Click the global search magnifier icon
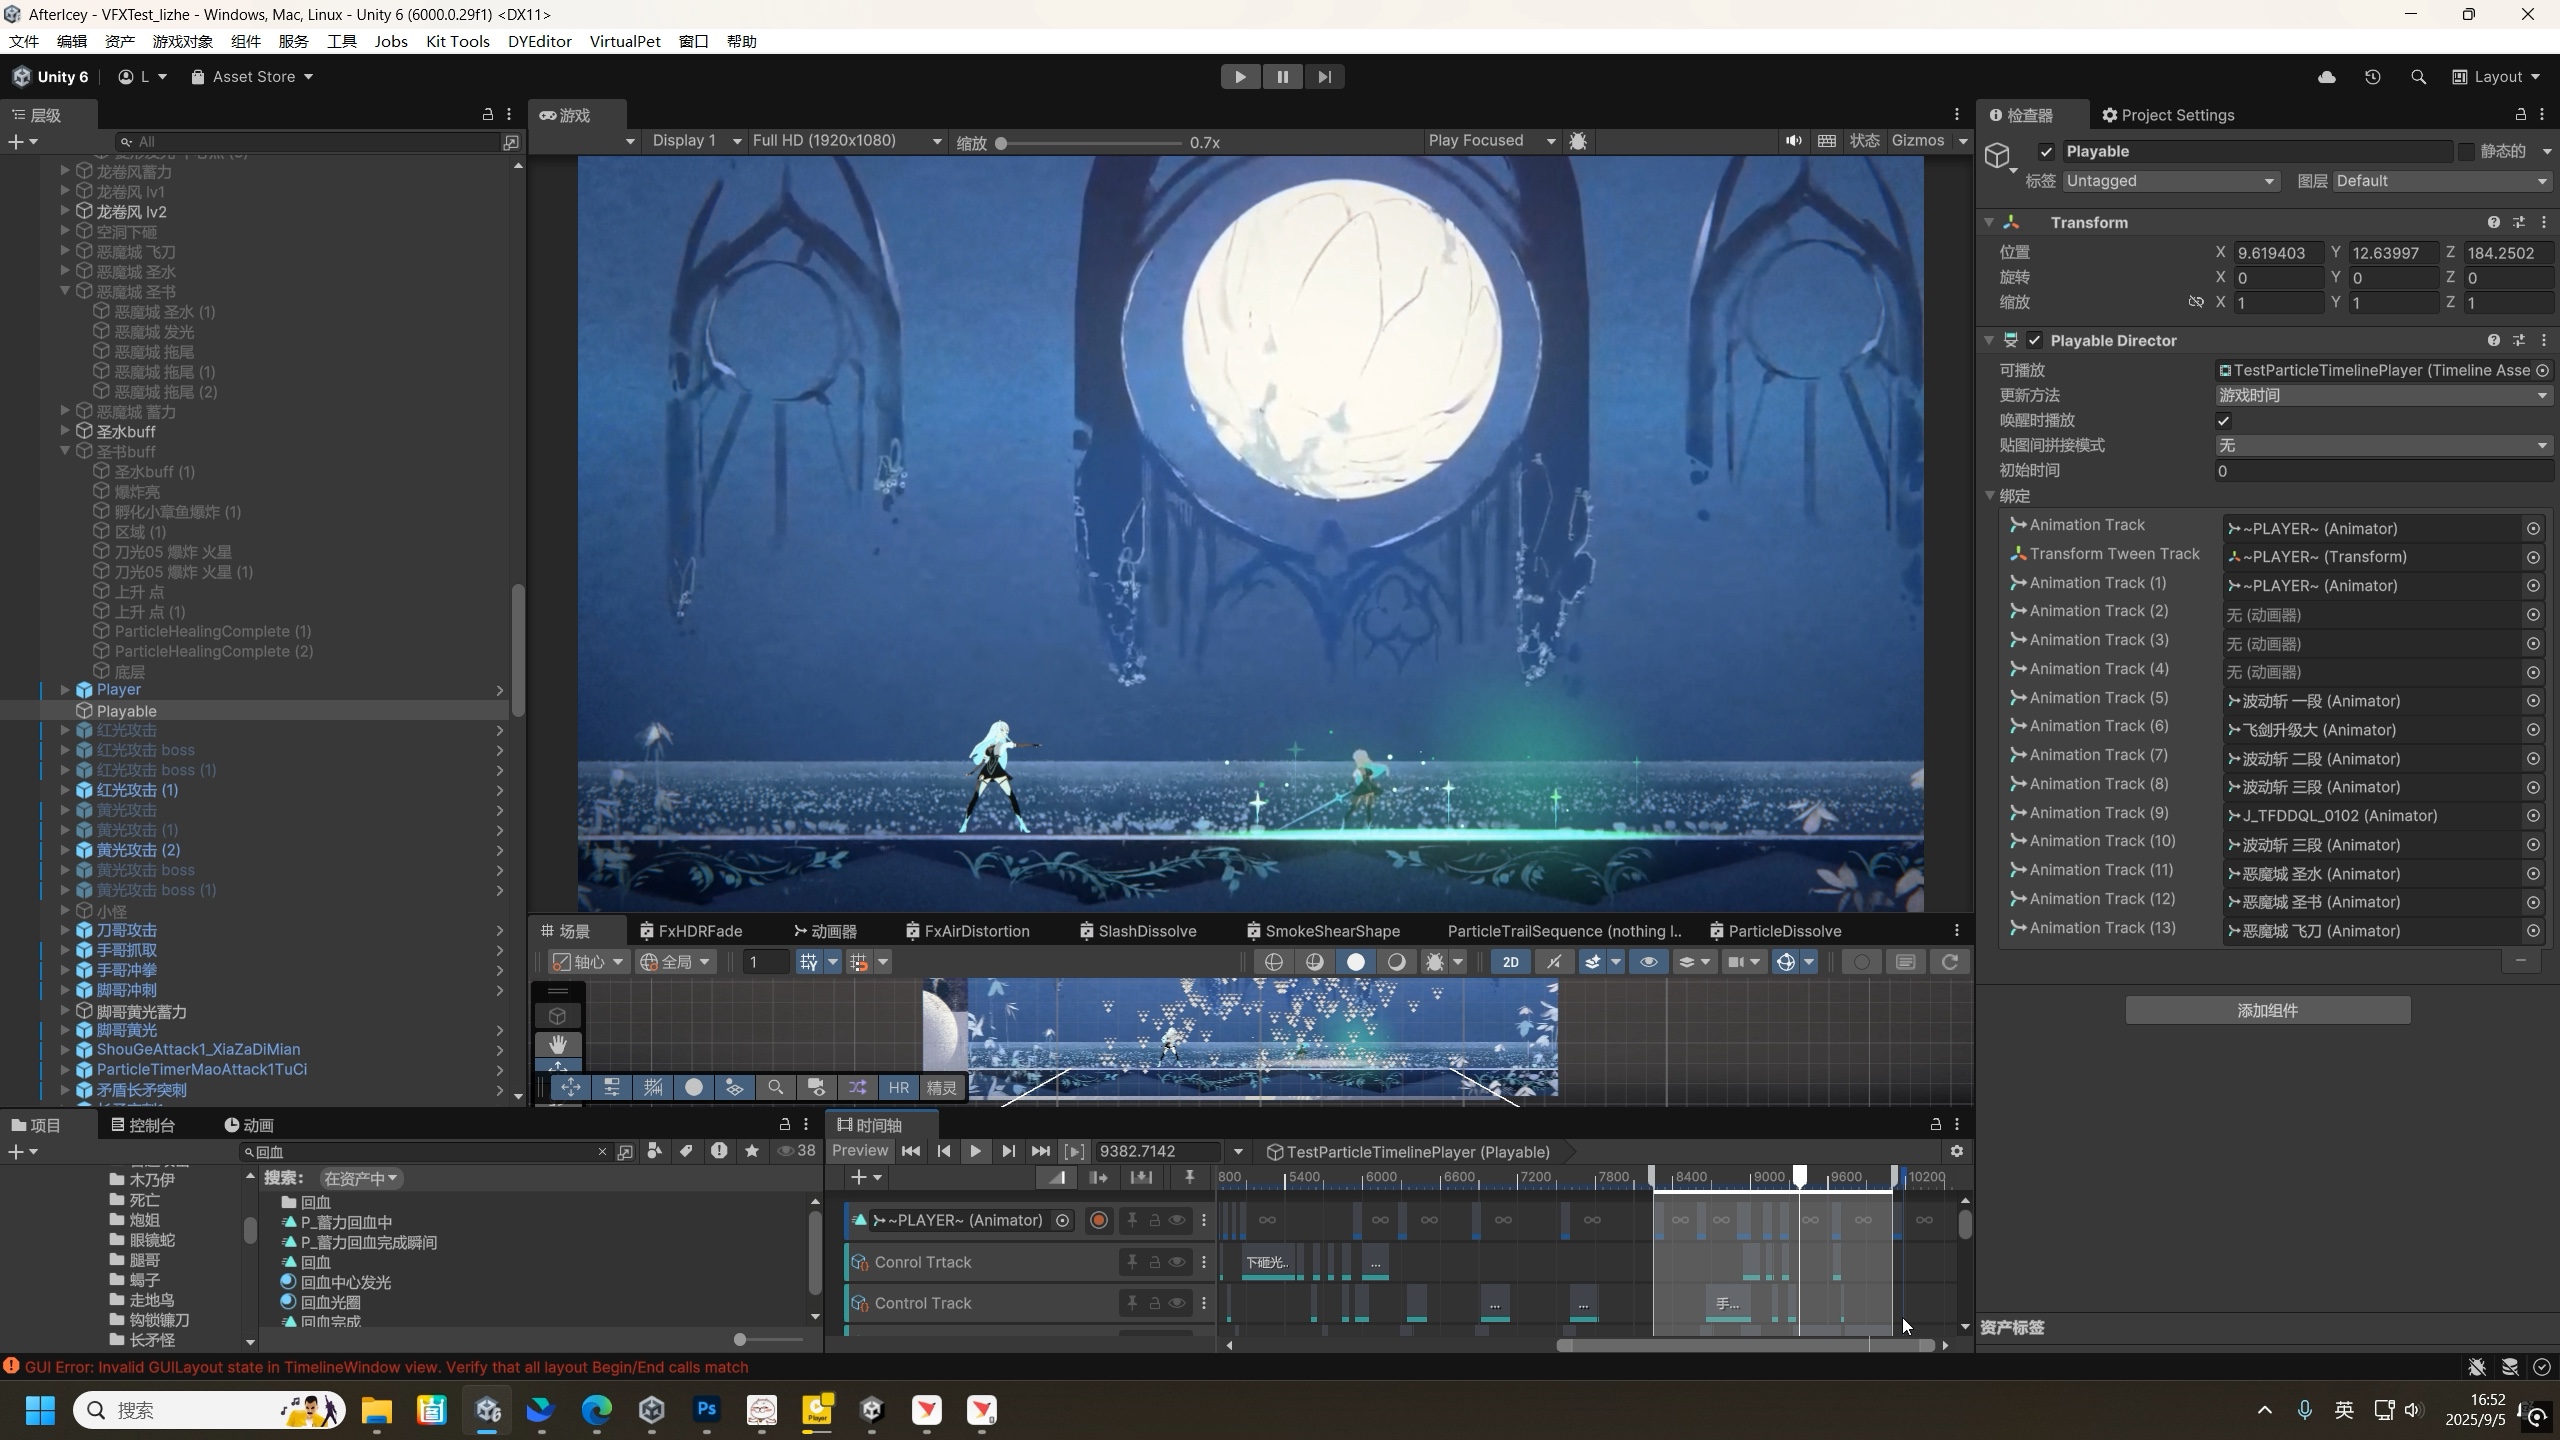 (x=2419, y=77)
